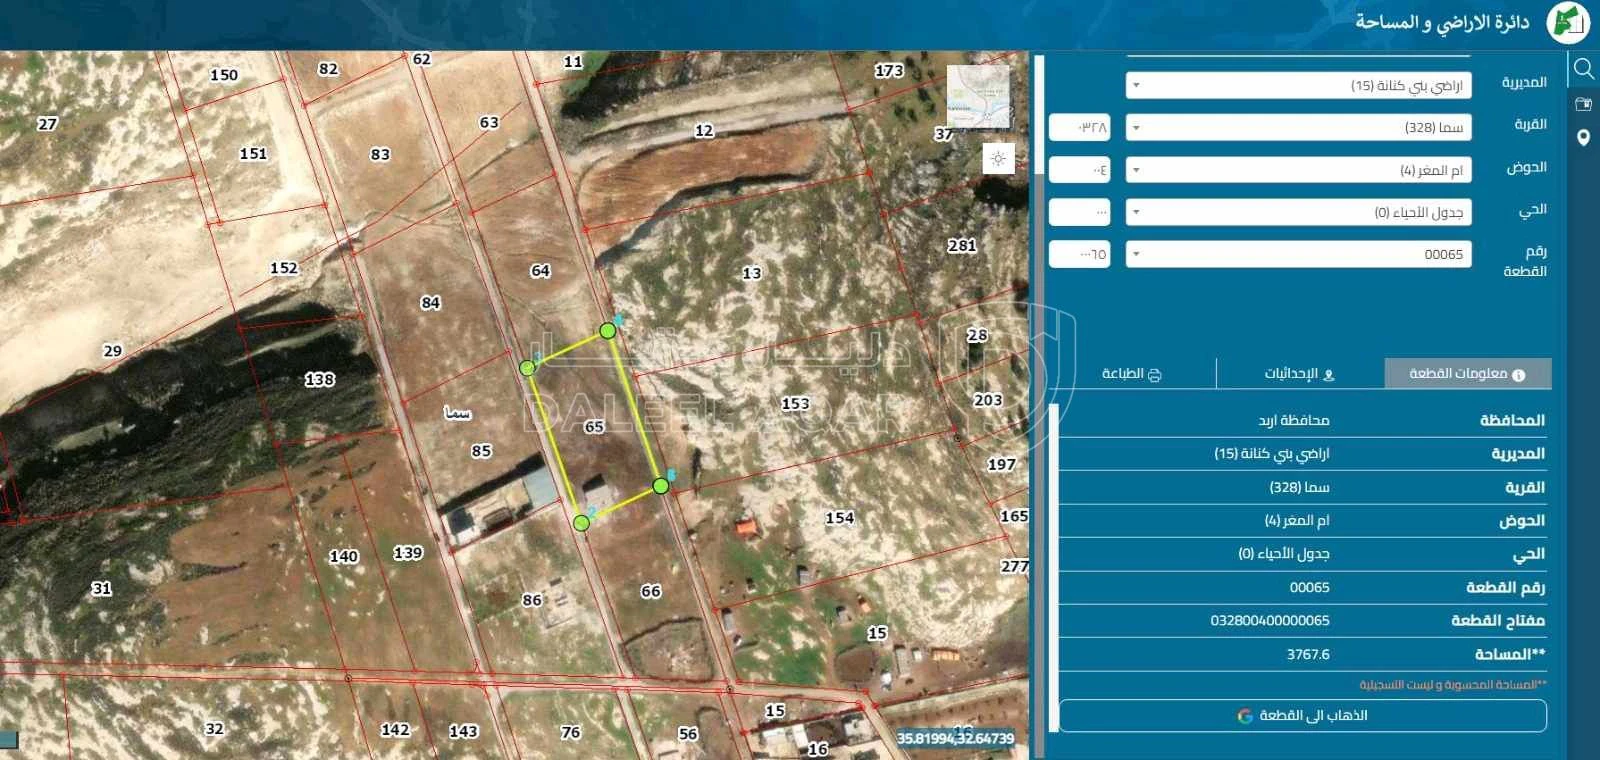Switch to الإحداثيات coordinates tab
The width and height of the screenshot is (1600, 760).
click(1300, 374)
